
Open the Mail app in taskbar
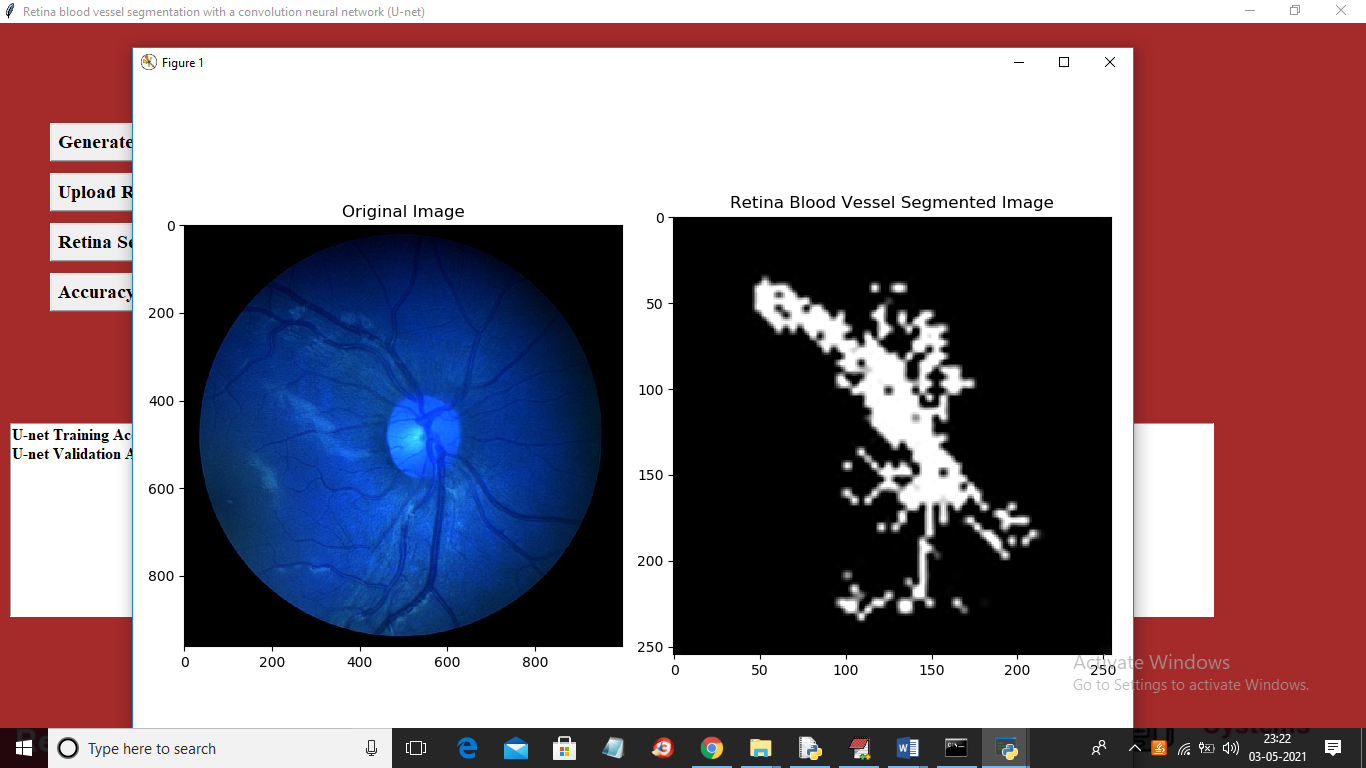click(516, 748)
